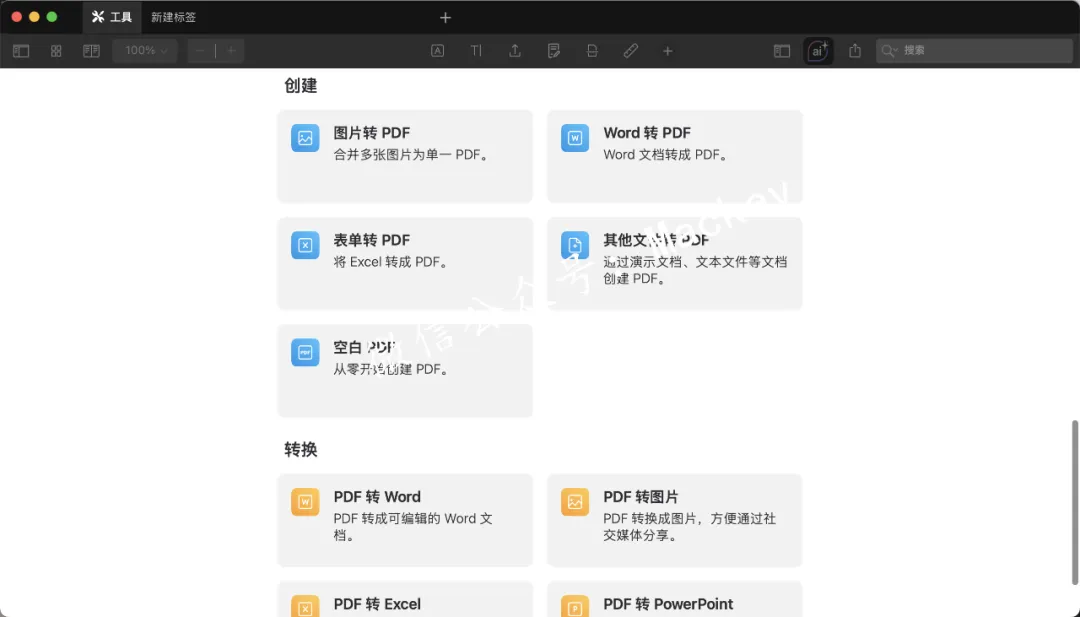This screenshot has height=617, width=1080.
Task: Switch to two-page reading view icon
Action: 91,51
